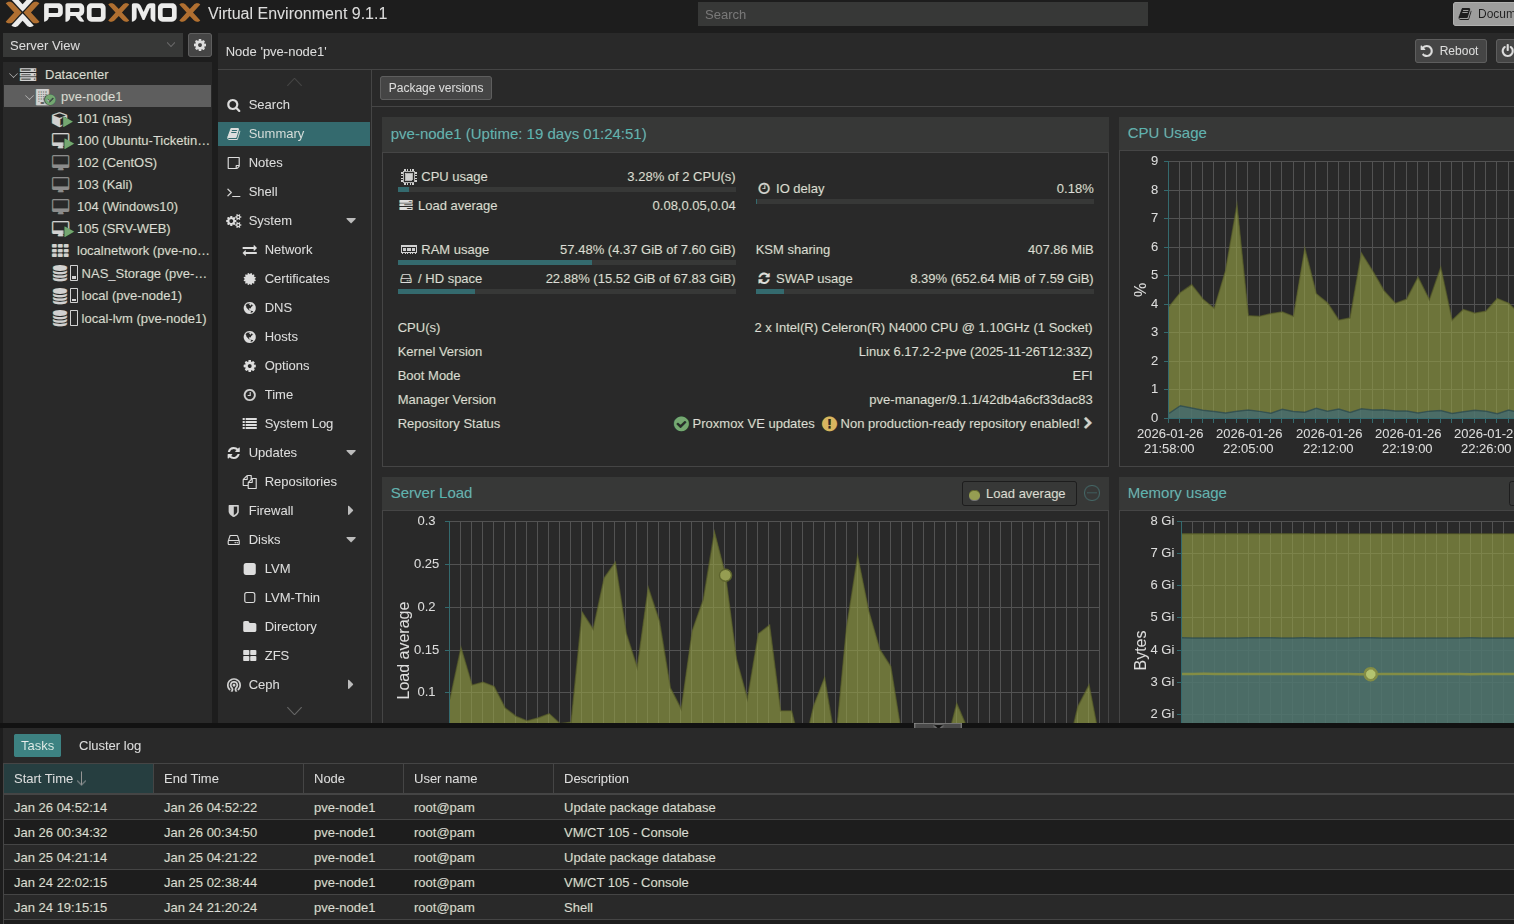The image size is (1514, 924).
Task: Select the Tasks tab
Action: (x=37, y=746)
